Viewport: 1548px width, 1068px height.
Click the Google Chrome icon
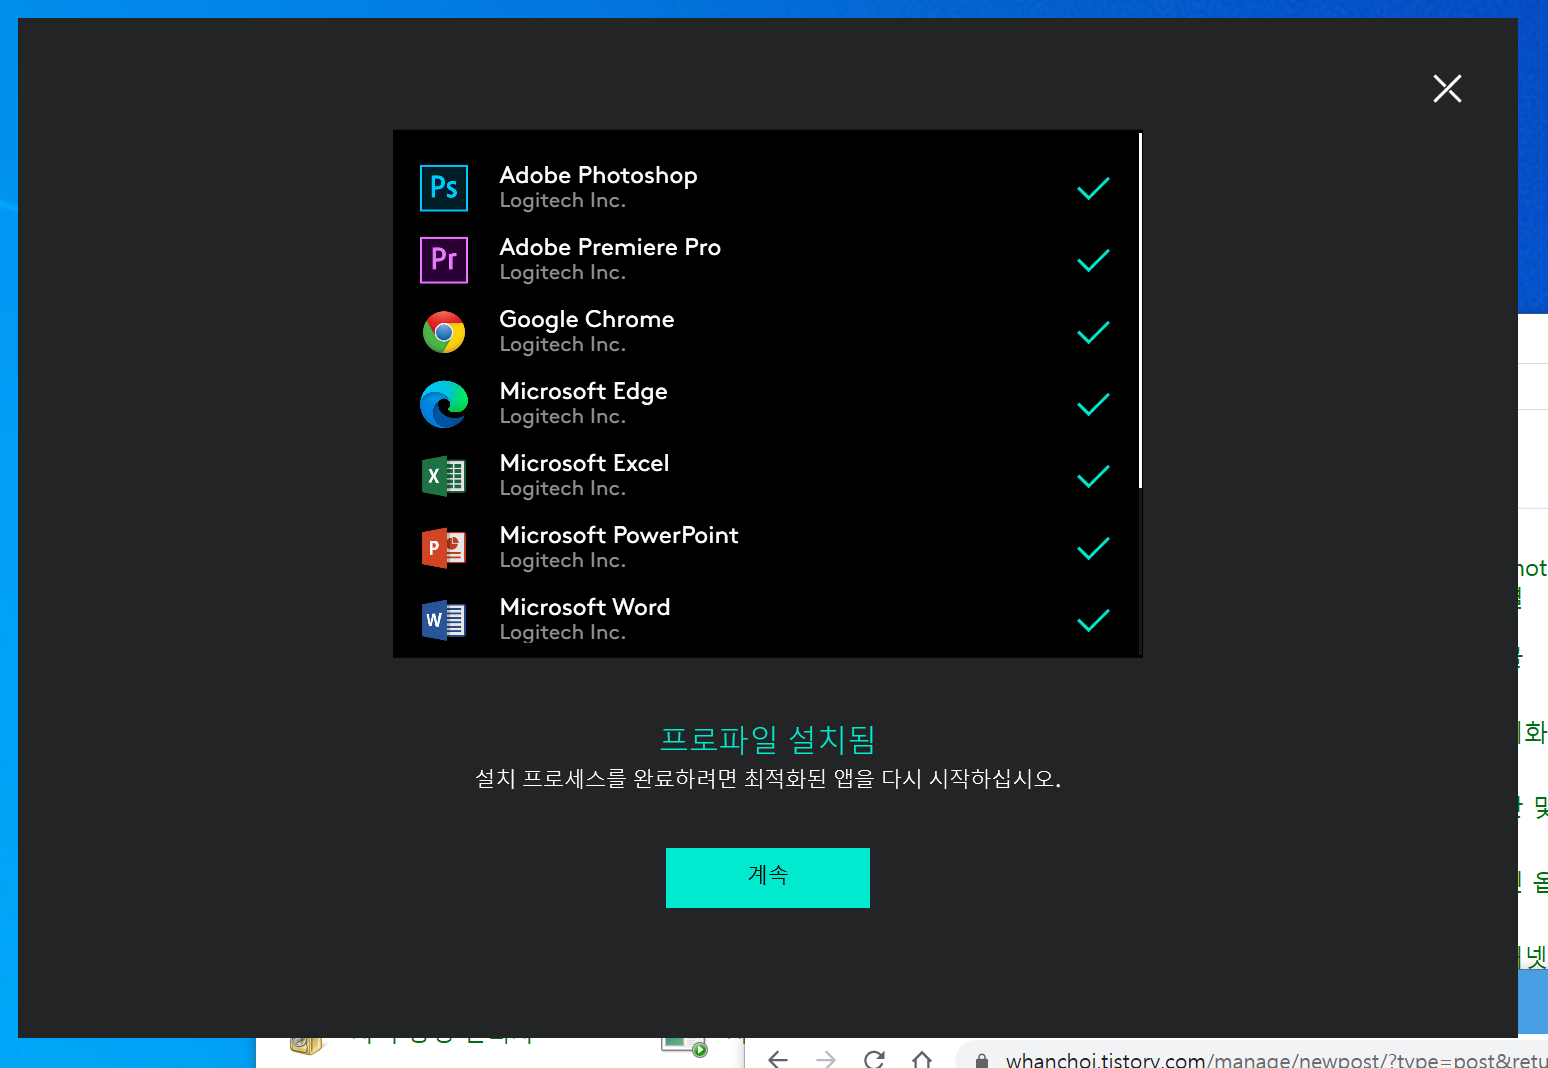pos(444,332)
